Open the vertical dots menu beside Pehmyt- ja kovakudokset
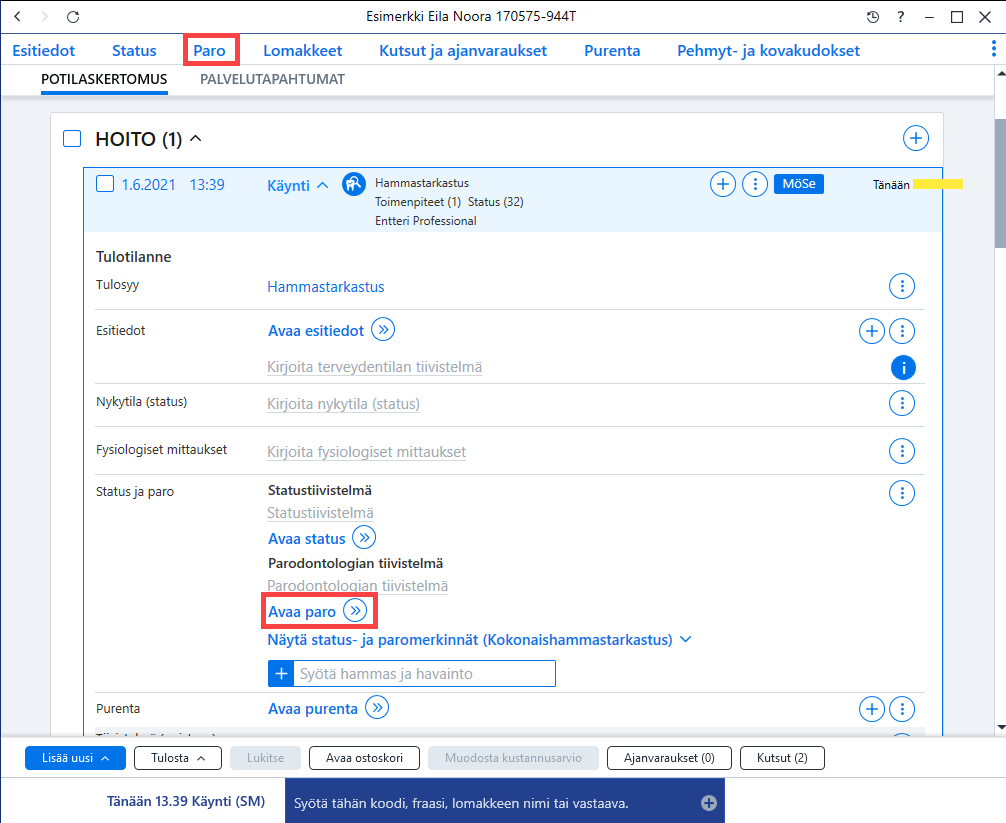Screen dimensions: 1006x823 [x=994, y=49]
